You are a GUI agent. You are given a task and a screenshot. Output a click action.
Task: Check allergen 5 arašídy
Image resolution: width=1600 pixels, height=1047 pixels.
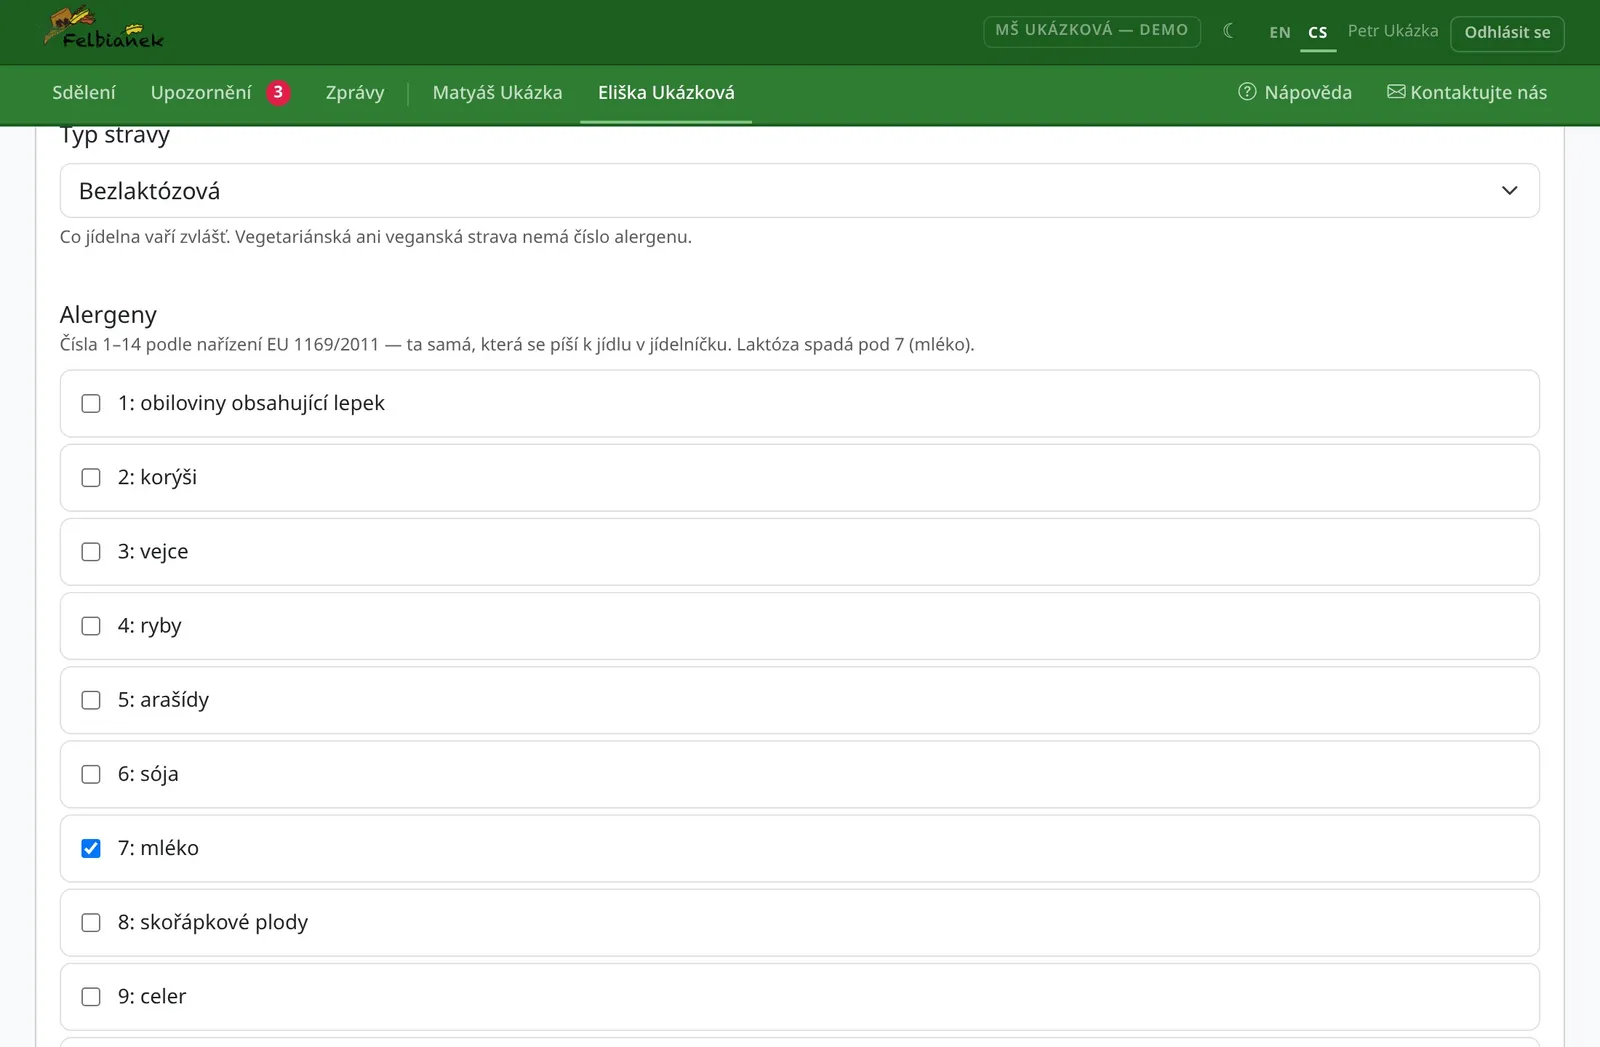(x=91, y=700)
